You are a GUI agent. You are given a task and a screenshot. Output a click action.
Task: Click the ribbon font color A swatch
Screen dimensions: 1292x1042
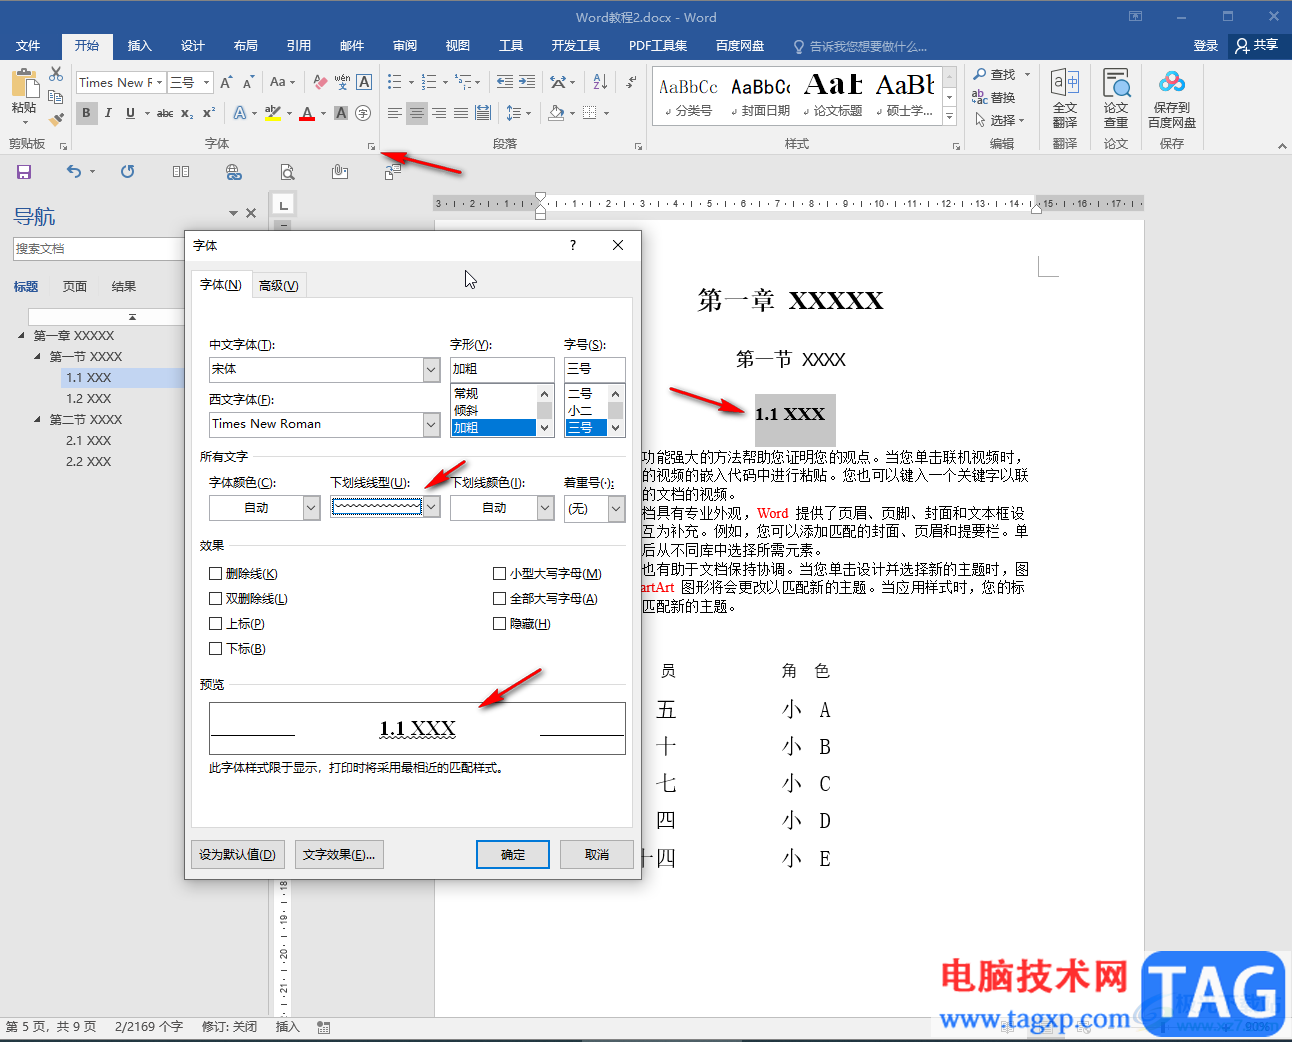pyautogui.click(x=307, y=113)
